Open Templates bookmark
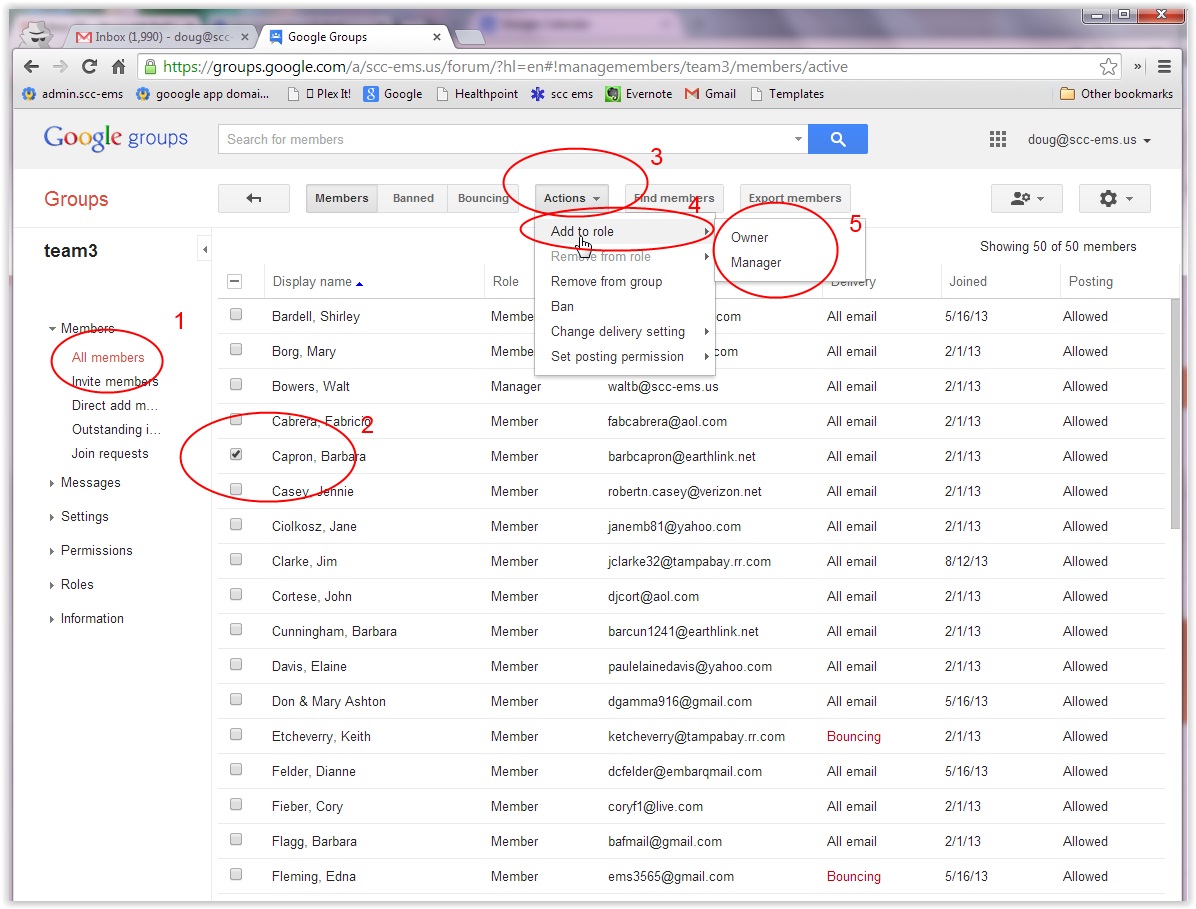 787,94
